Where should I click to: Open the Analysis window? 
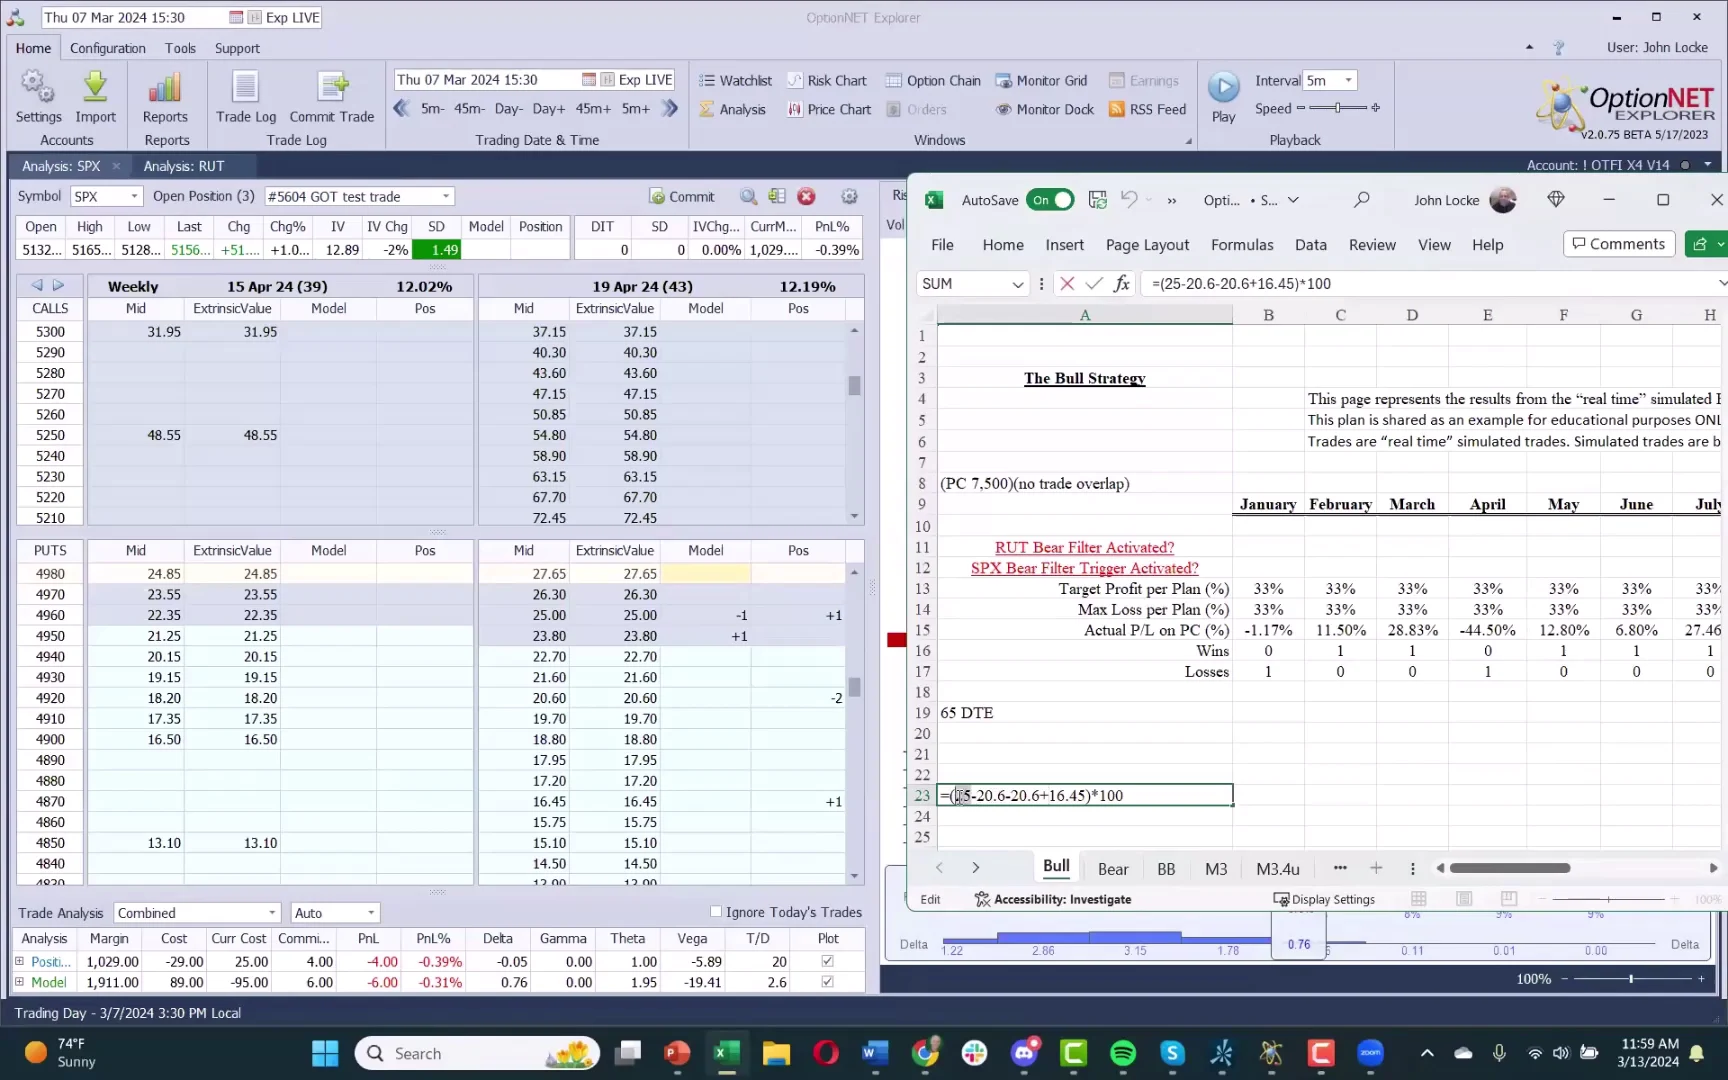pyautogui.click(x=732, y=109)
